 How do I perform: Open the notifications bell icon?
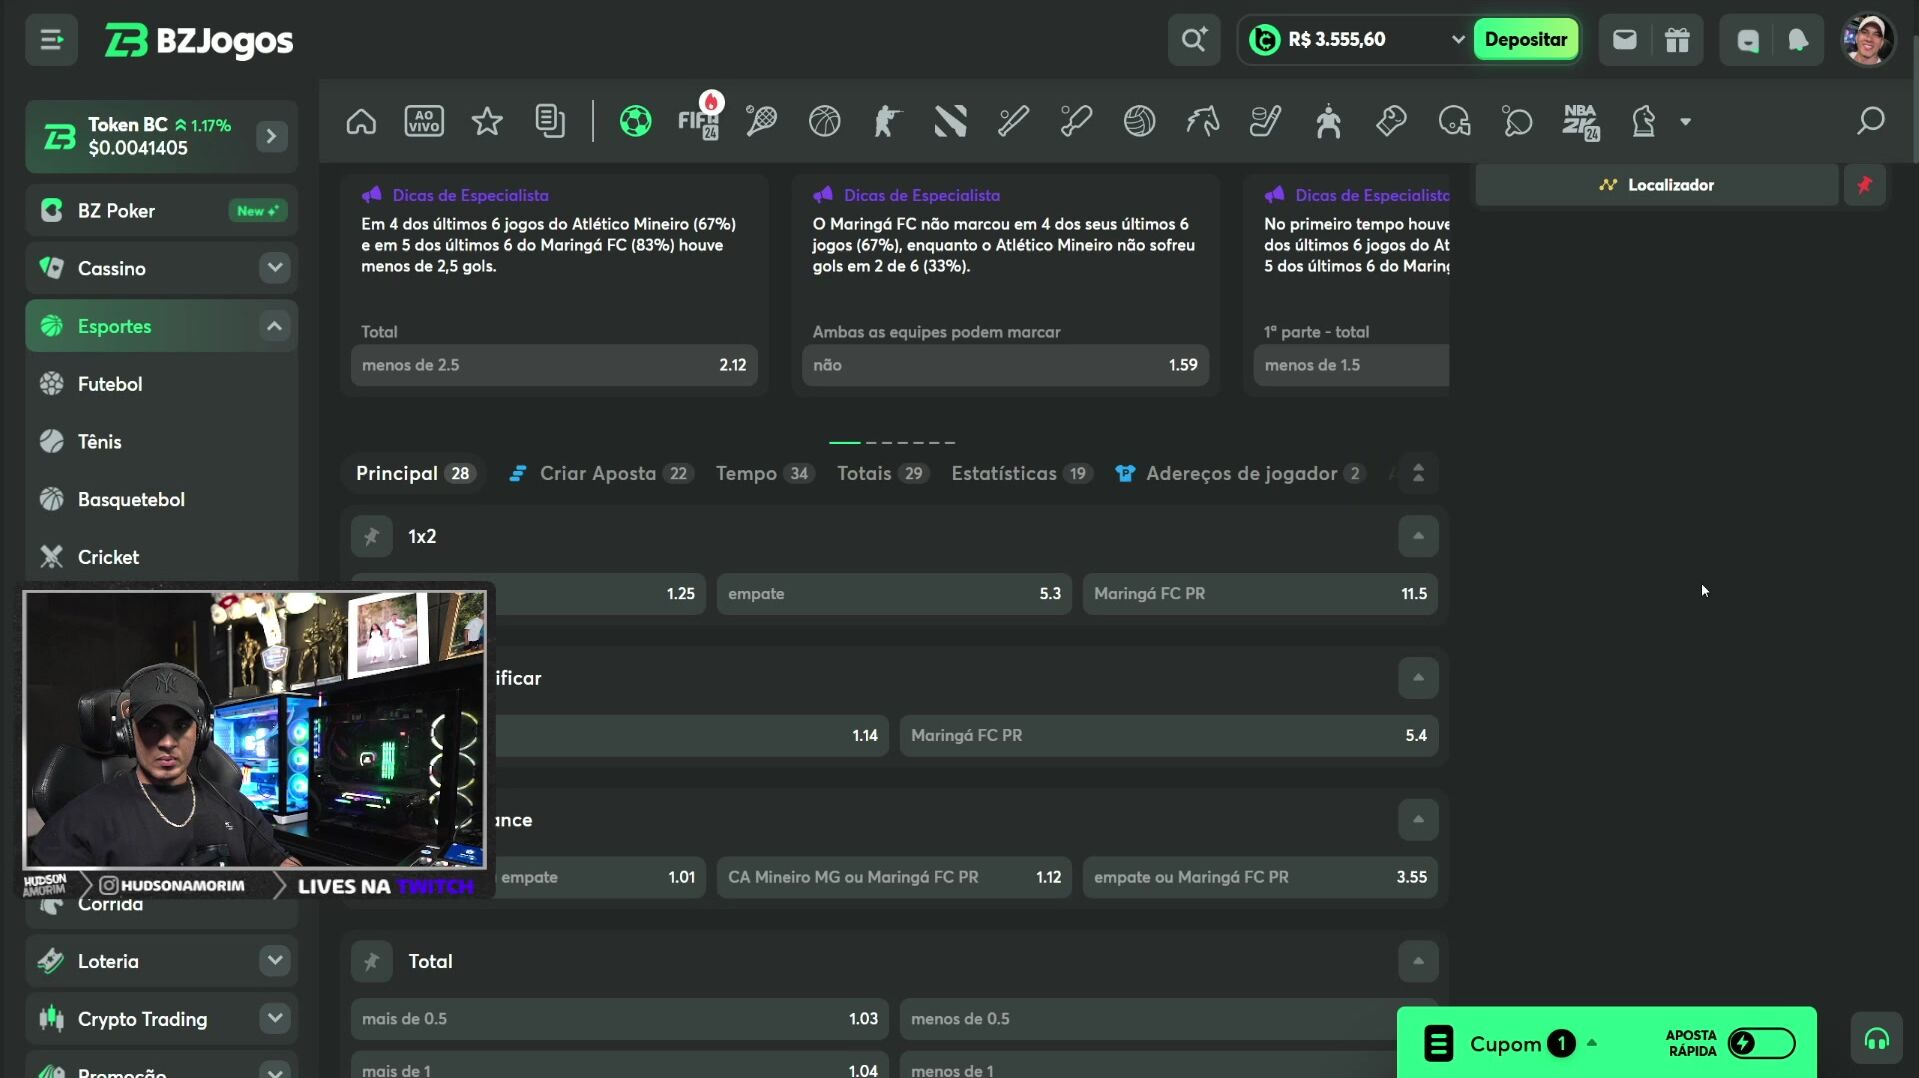pyautogui.click(x=1798, y=40)
